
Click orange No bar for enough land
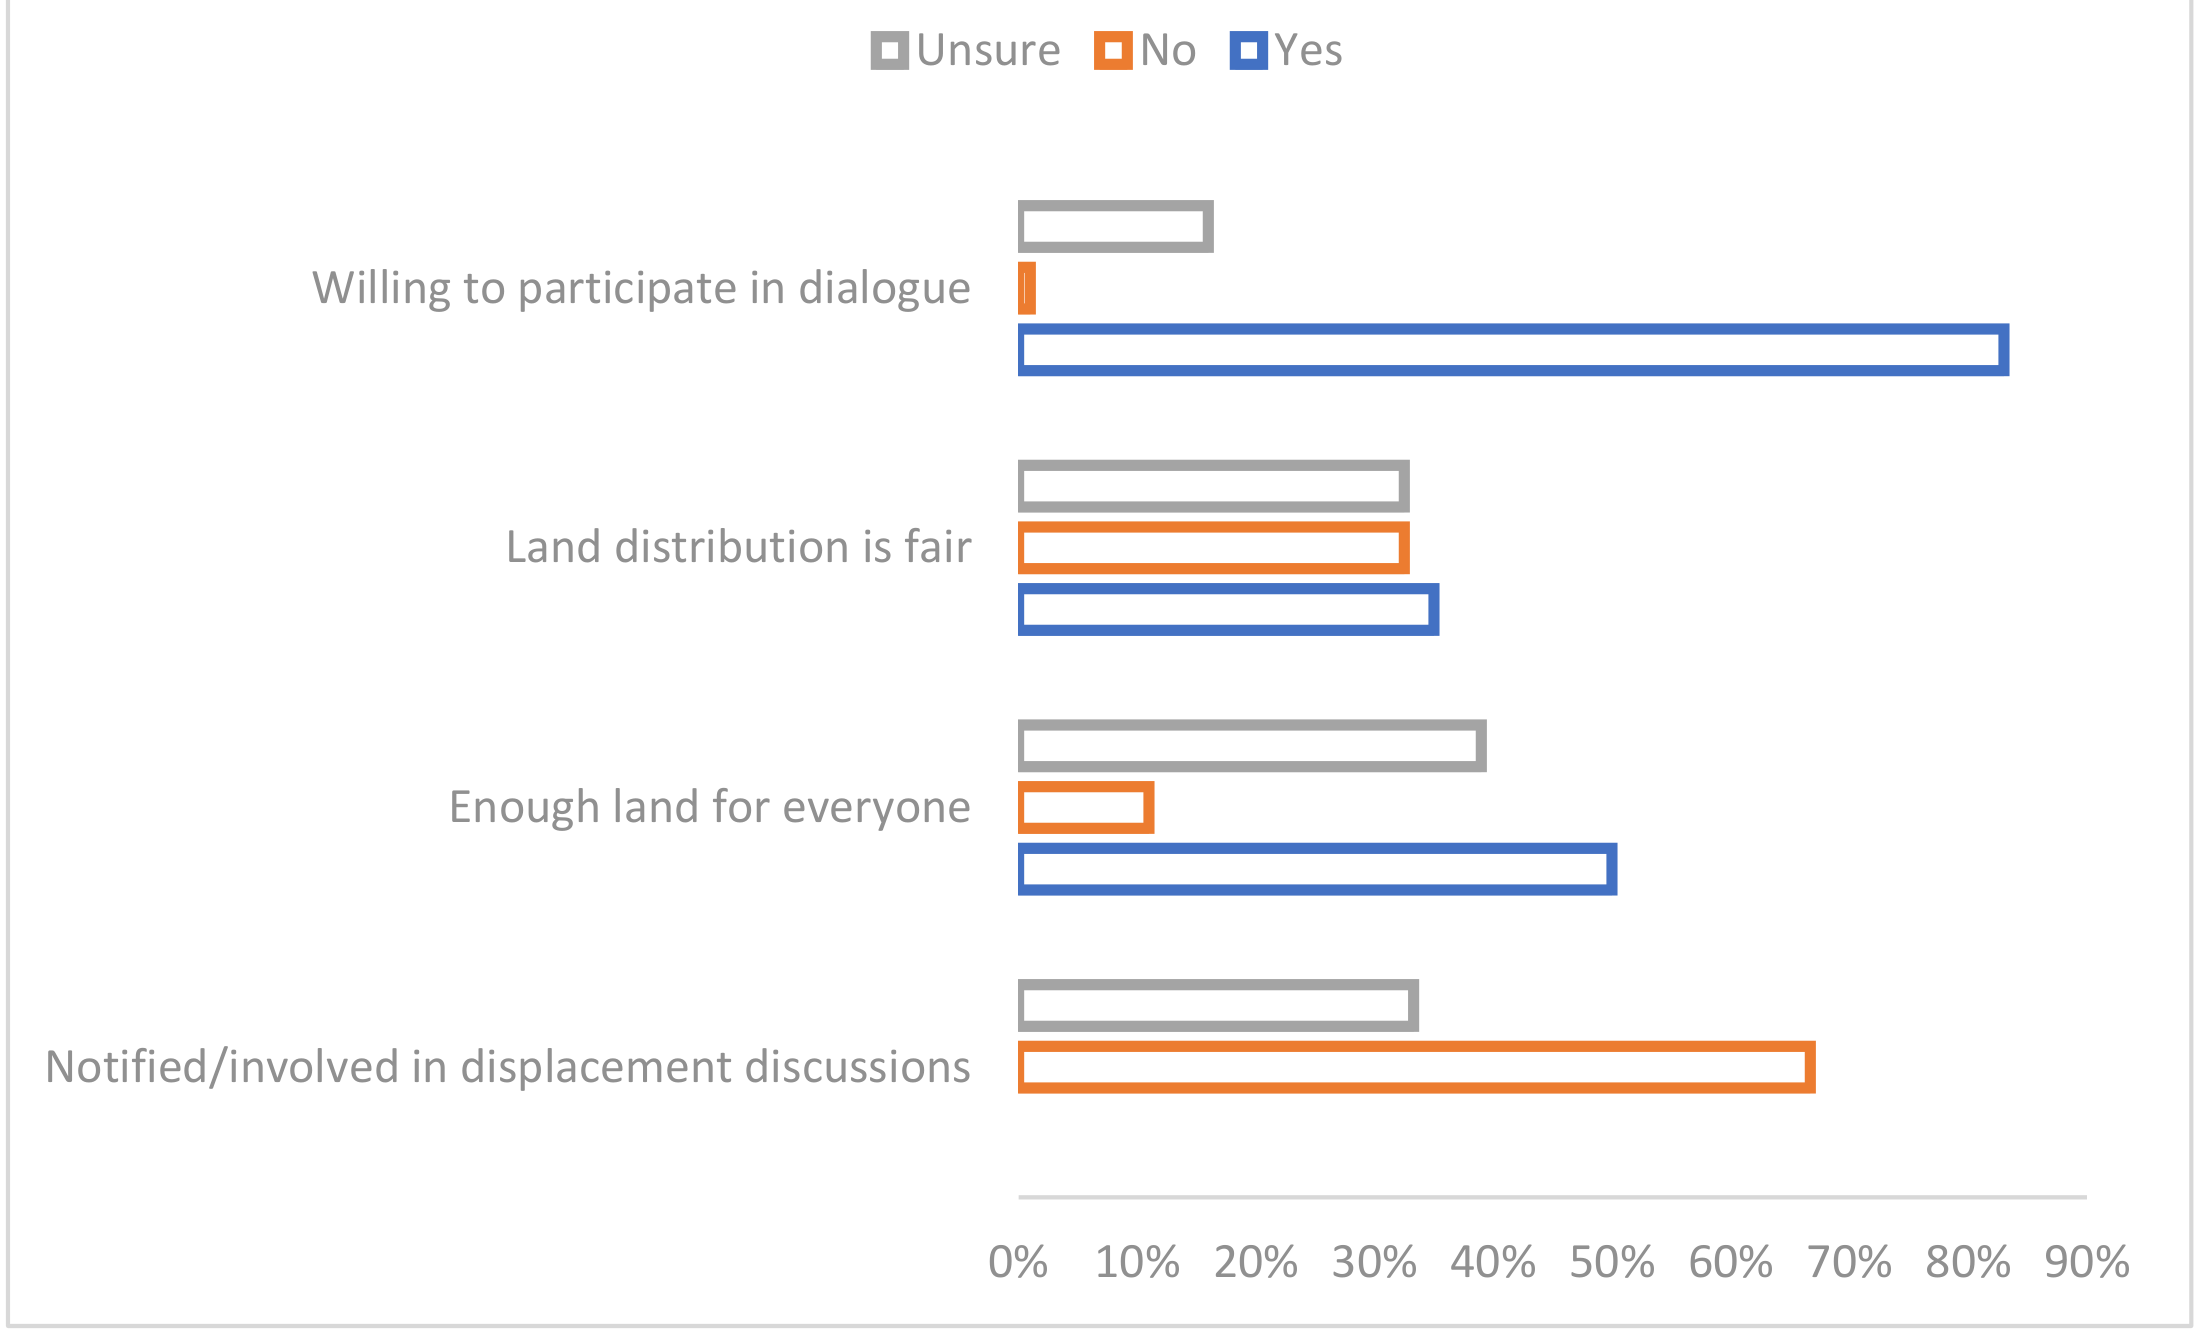click(1086, 808)
